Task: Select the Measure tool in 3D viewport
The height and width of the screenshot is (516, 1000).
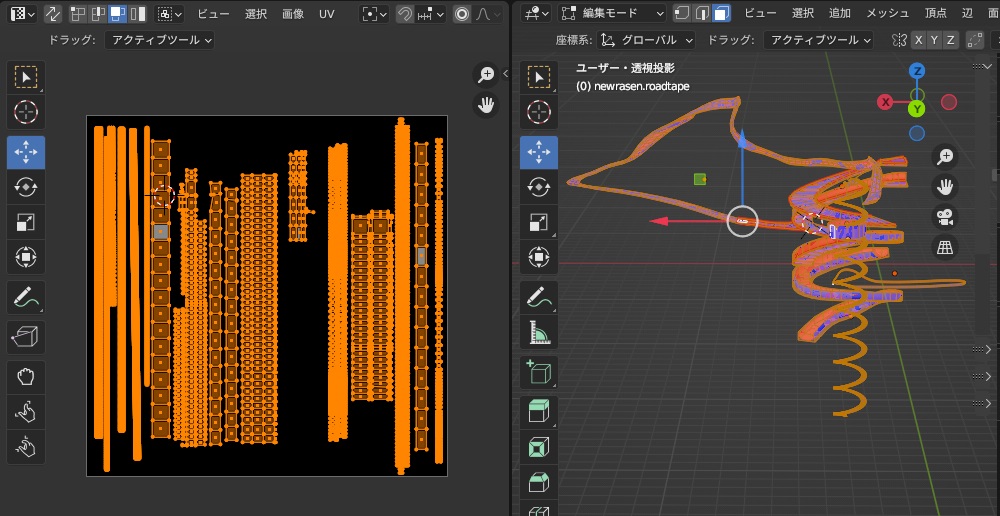Action: click(539, 332)
